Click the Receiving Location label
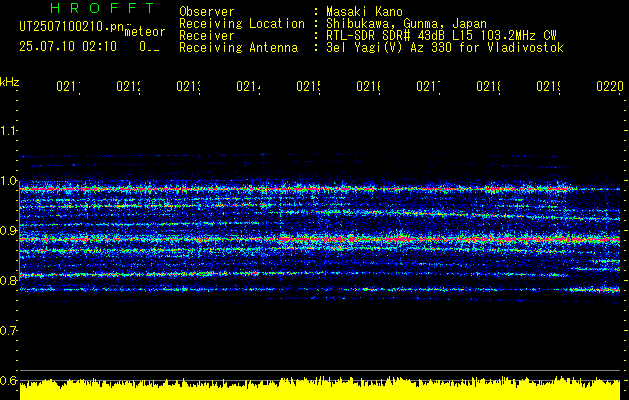 pyautogui.click(x=242, y=24)
